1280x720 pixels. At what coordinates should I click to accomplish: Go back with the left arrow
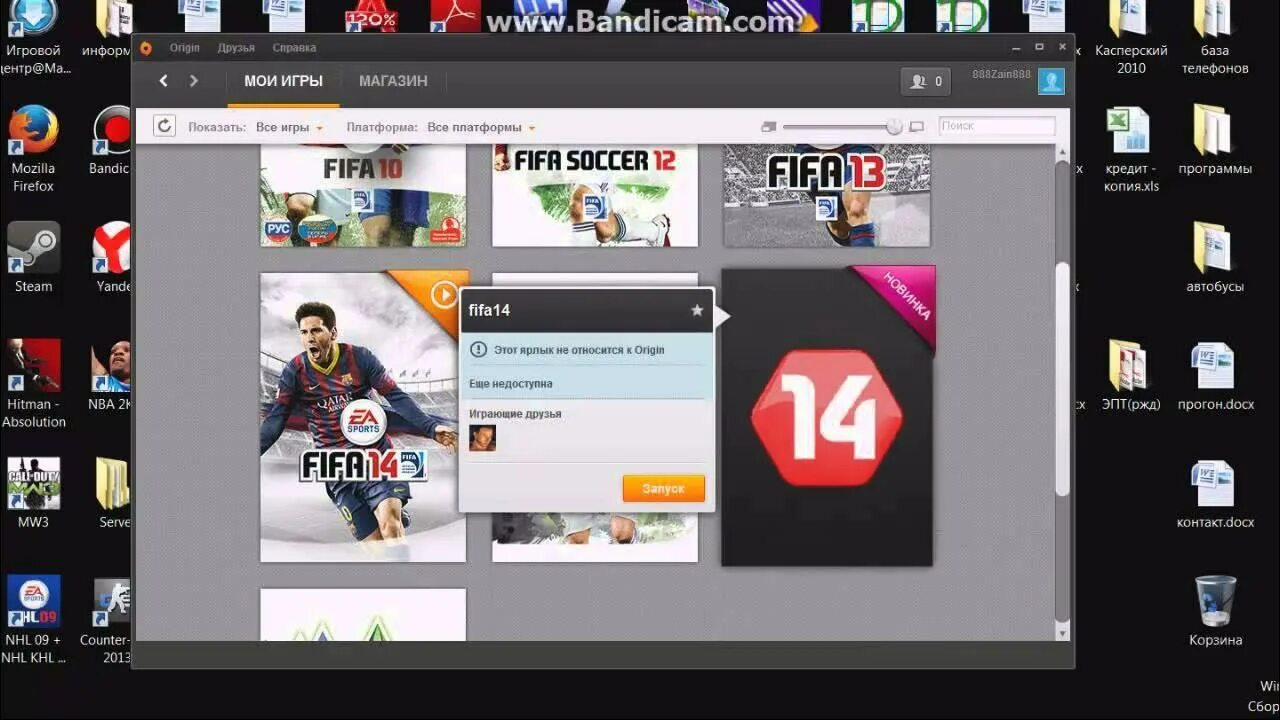164,81
